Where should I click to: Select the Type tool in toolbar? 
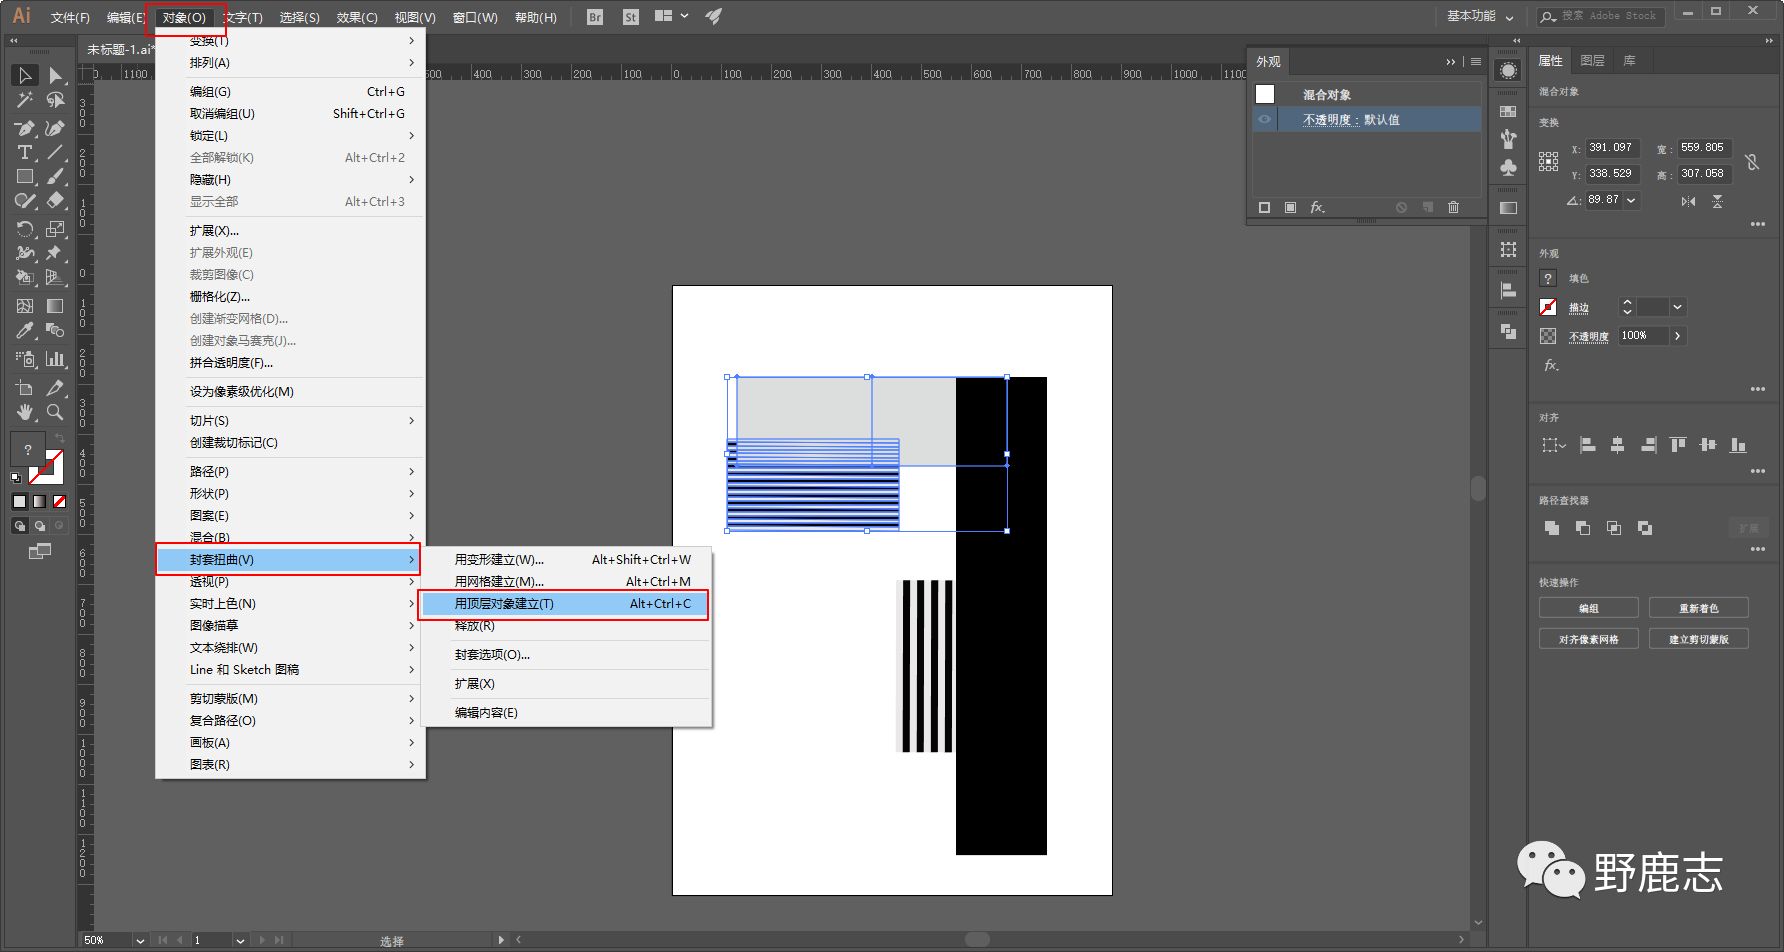[25, 152]
